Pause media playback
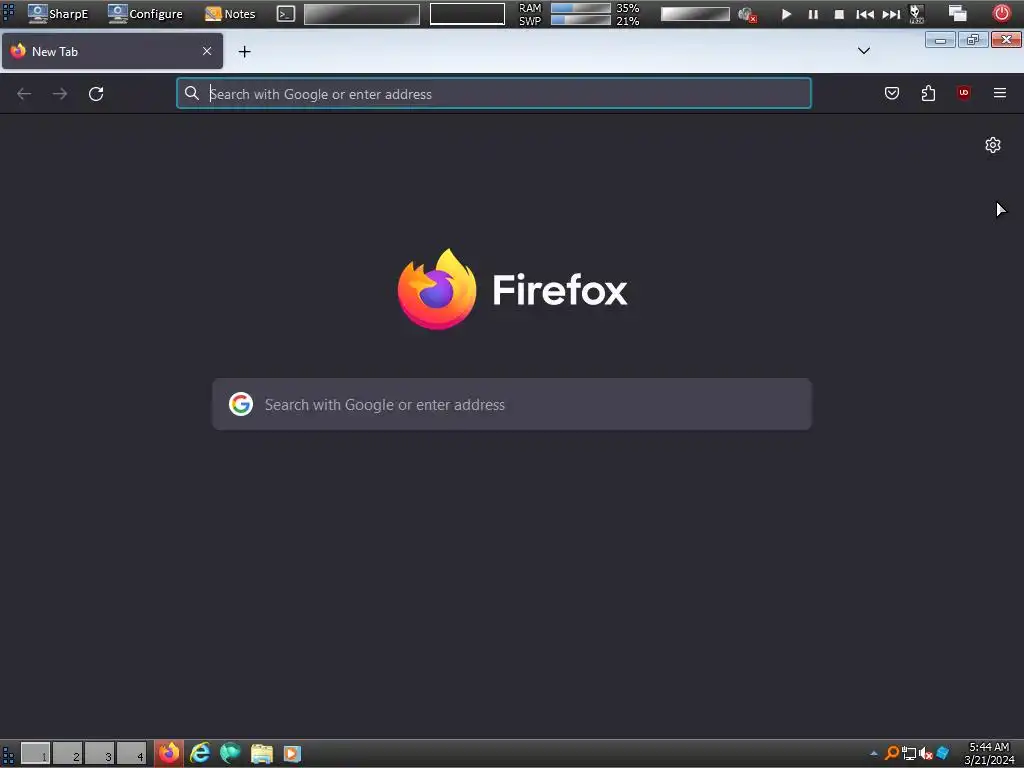1024x768 pixels. click(x=813, y=14)
